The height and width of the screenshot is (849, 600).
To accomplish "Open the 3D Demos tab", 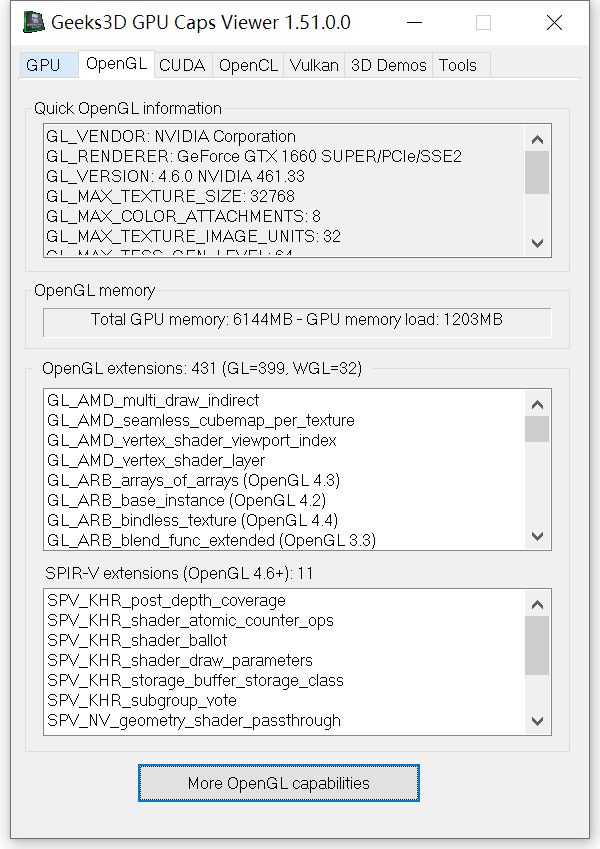I will [388, 65].
